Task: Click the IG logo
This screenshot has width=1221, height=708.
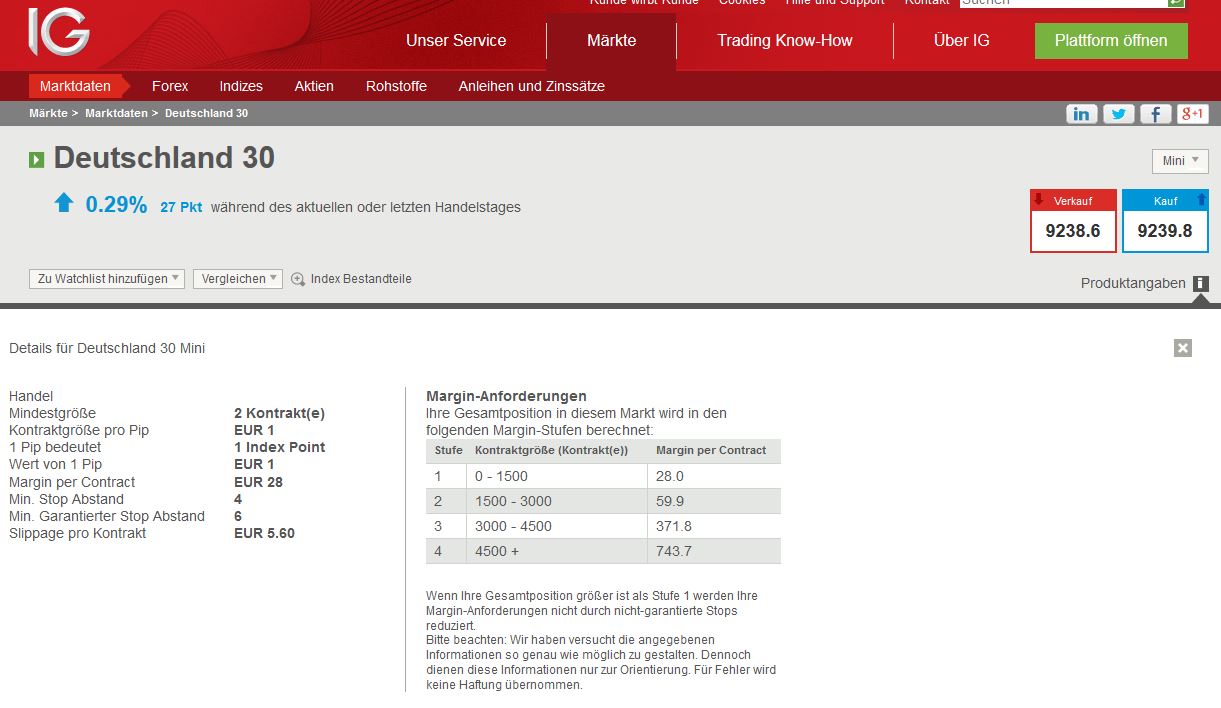Action: click(x=59, y=31)
